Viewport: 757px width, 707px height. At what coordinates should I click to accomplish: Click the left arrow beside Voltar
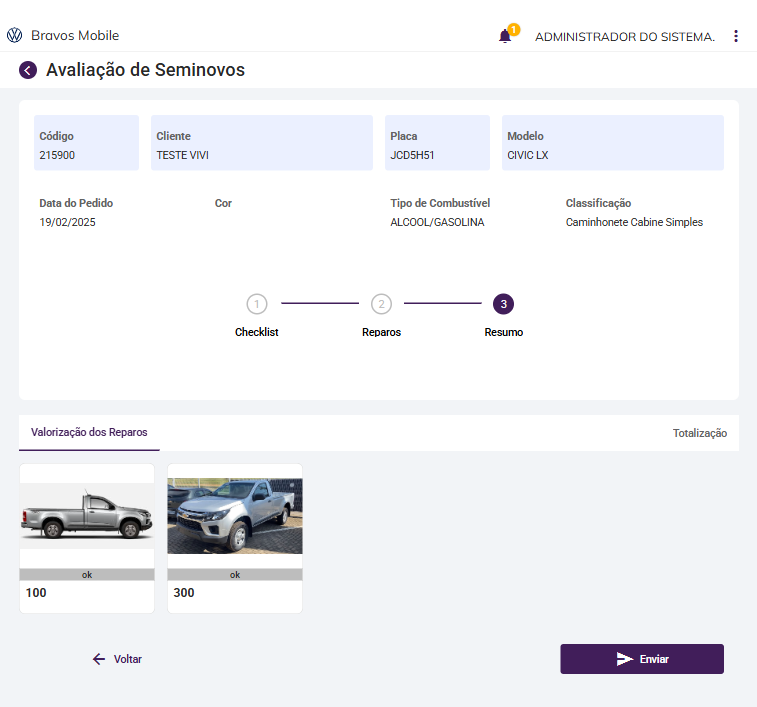pos(99,659)
